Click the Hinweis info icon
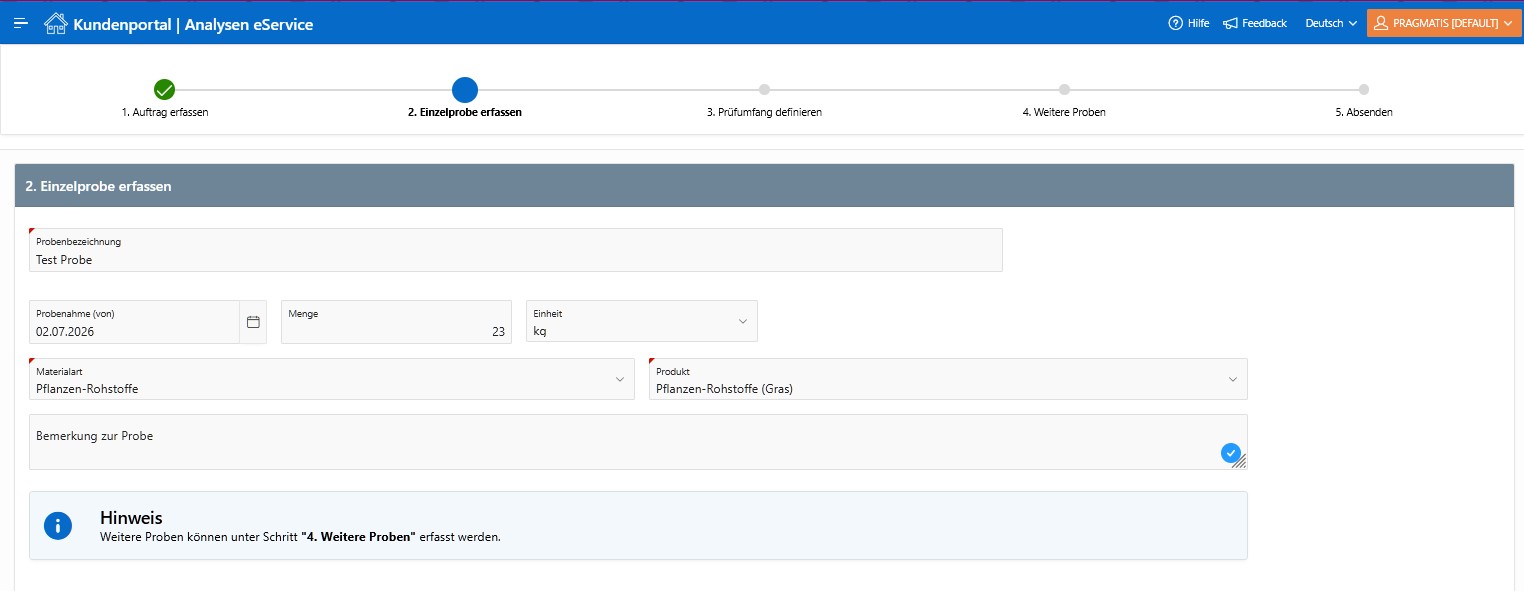 [58, 525]
